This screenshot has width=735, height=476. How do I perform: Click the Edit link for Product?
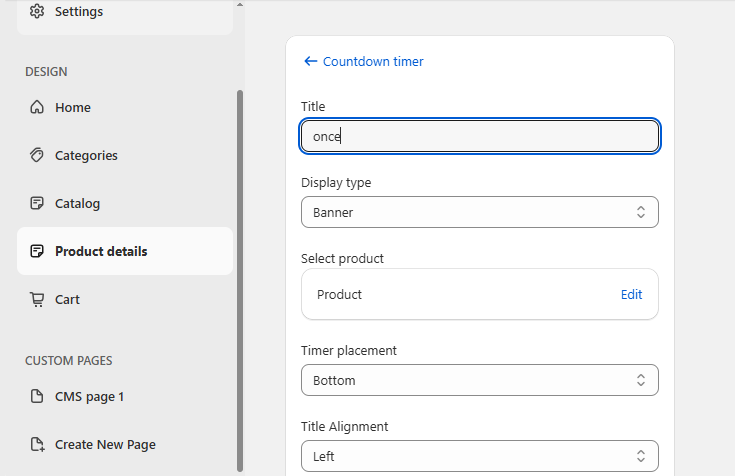(631, 295)
